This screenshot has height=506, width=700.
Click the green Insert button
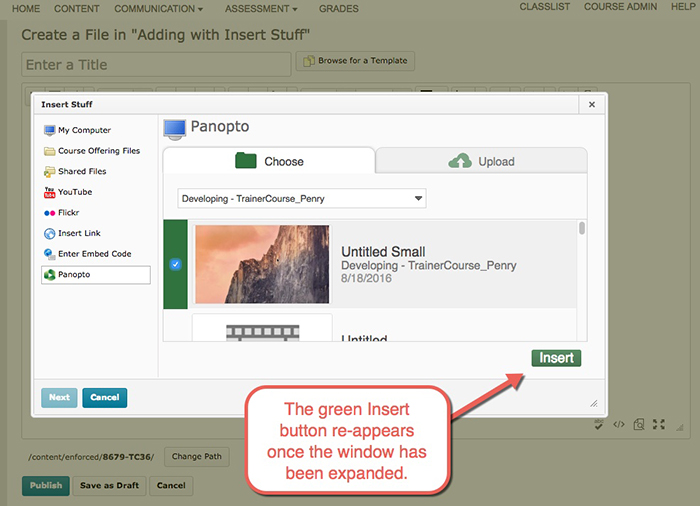556,358
